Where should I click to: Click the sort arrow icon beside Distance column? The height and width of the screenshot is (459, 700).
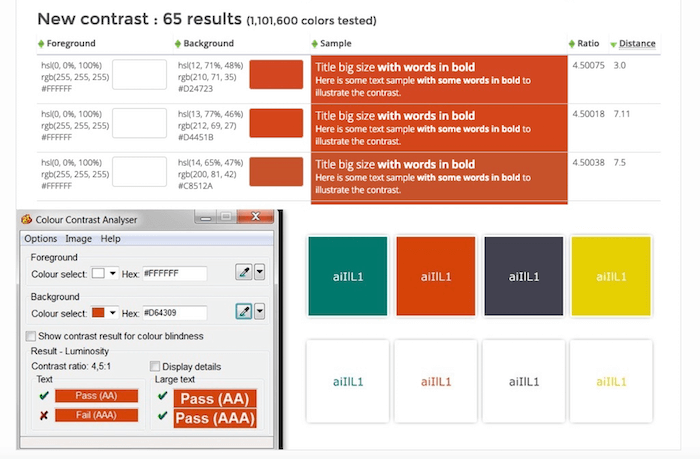tap(613, 44)
